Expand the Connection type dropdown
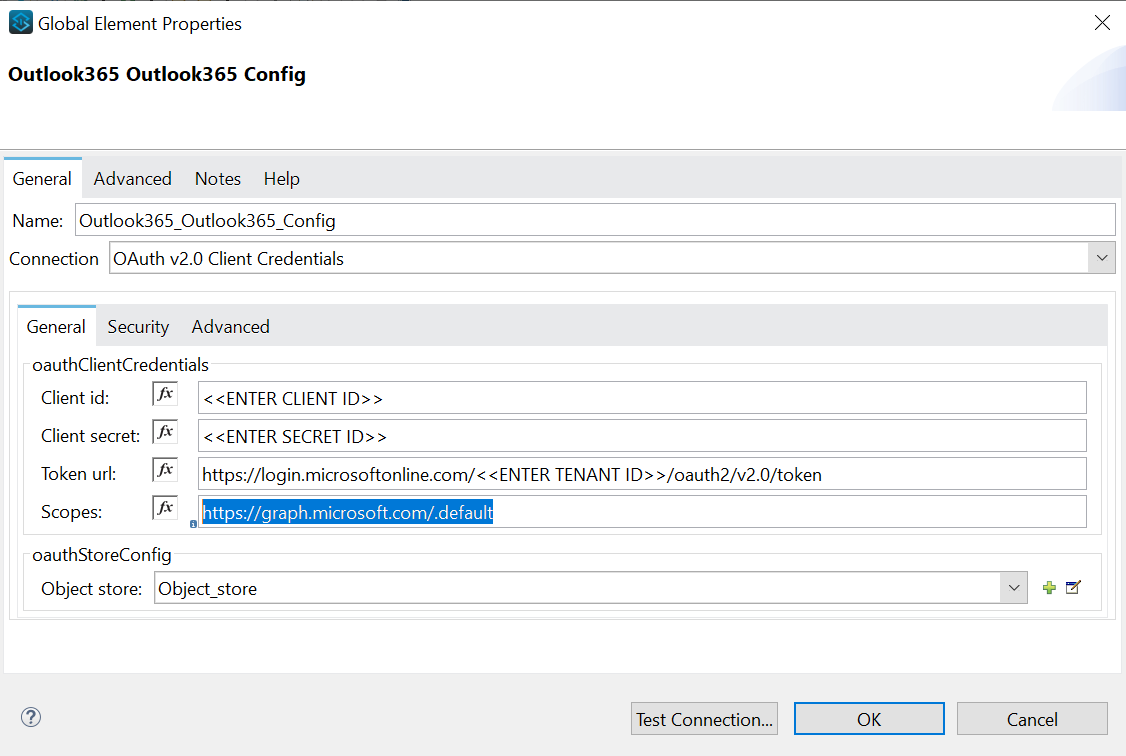The width and height of the screenshot is (1126, 756). 1102,258
